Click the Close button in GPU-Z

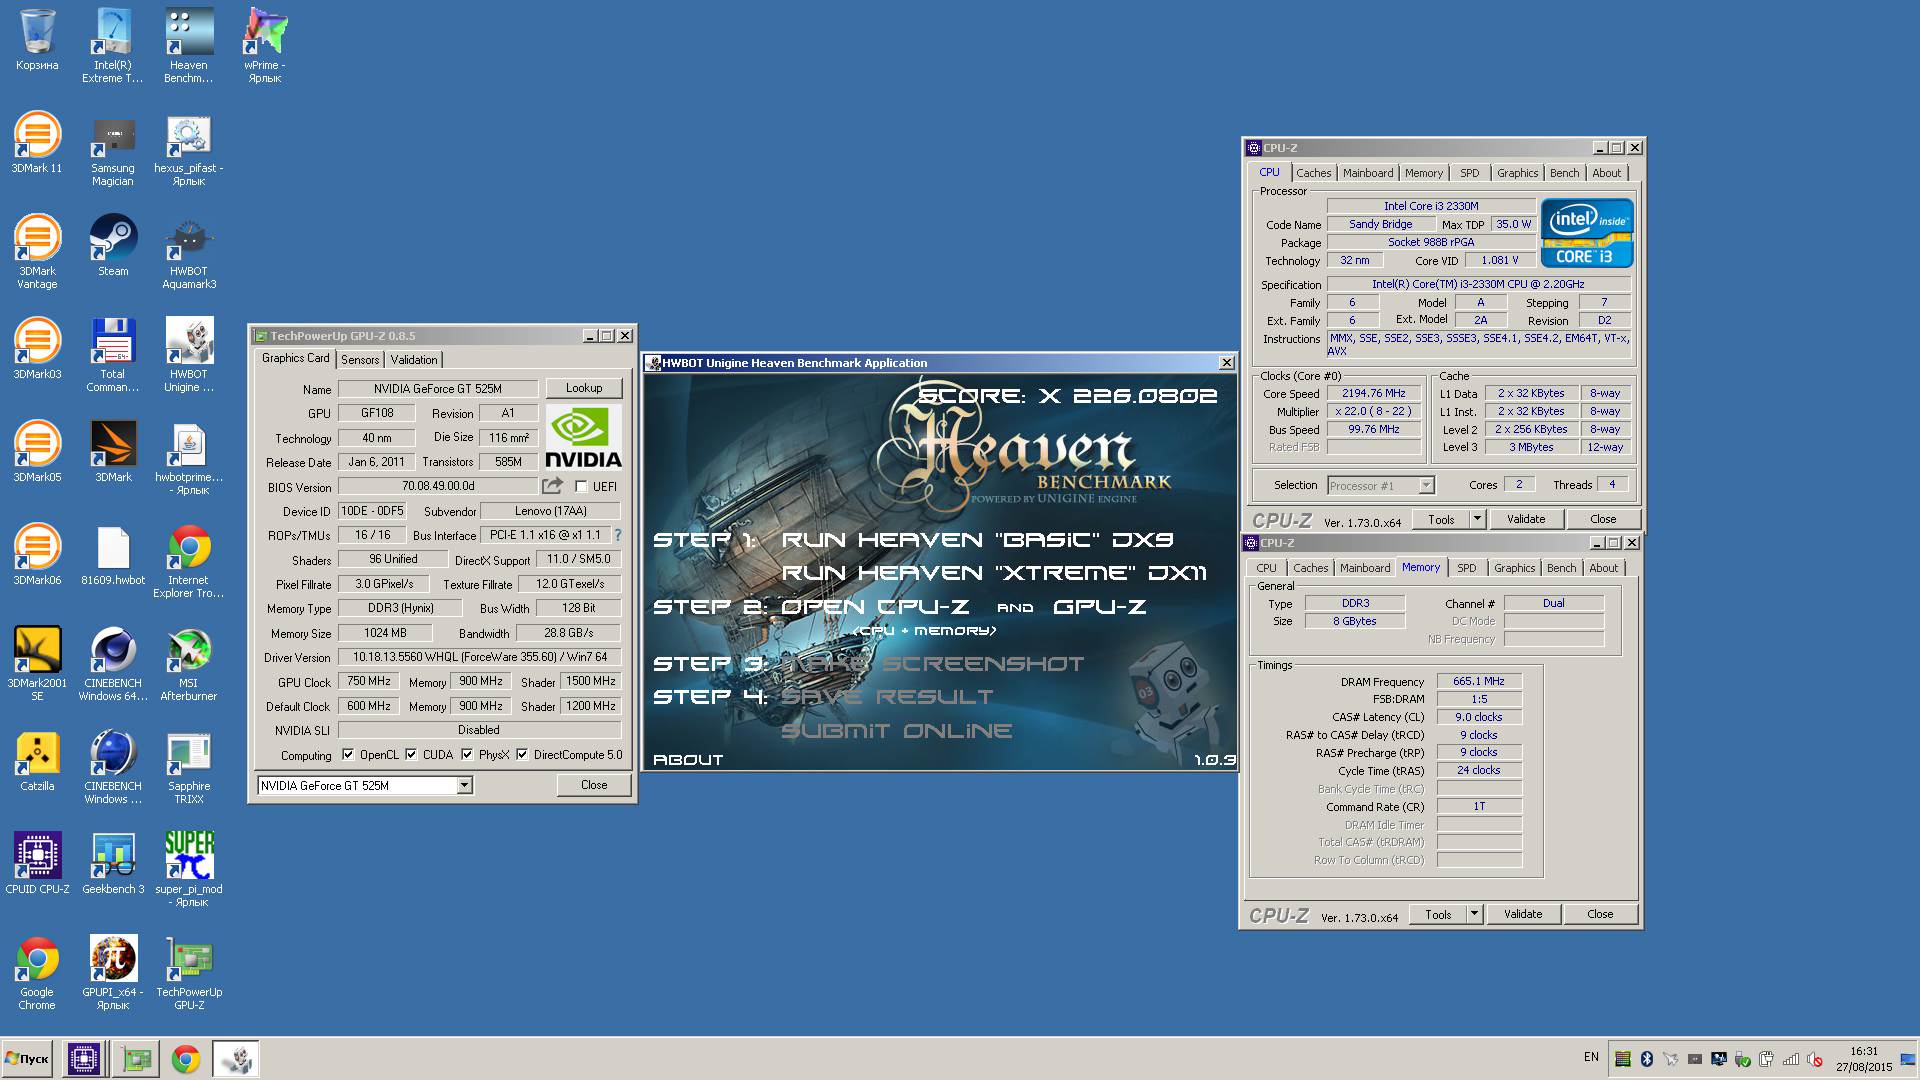tap(594, 785)
